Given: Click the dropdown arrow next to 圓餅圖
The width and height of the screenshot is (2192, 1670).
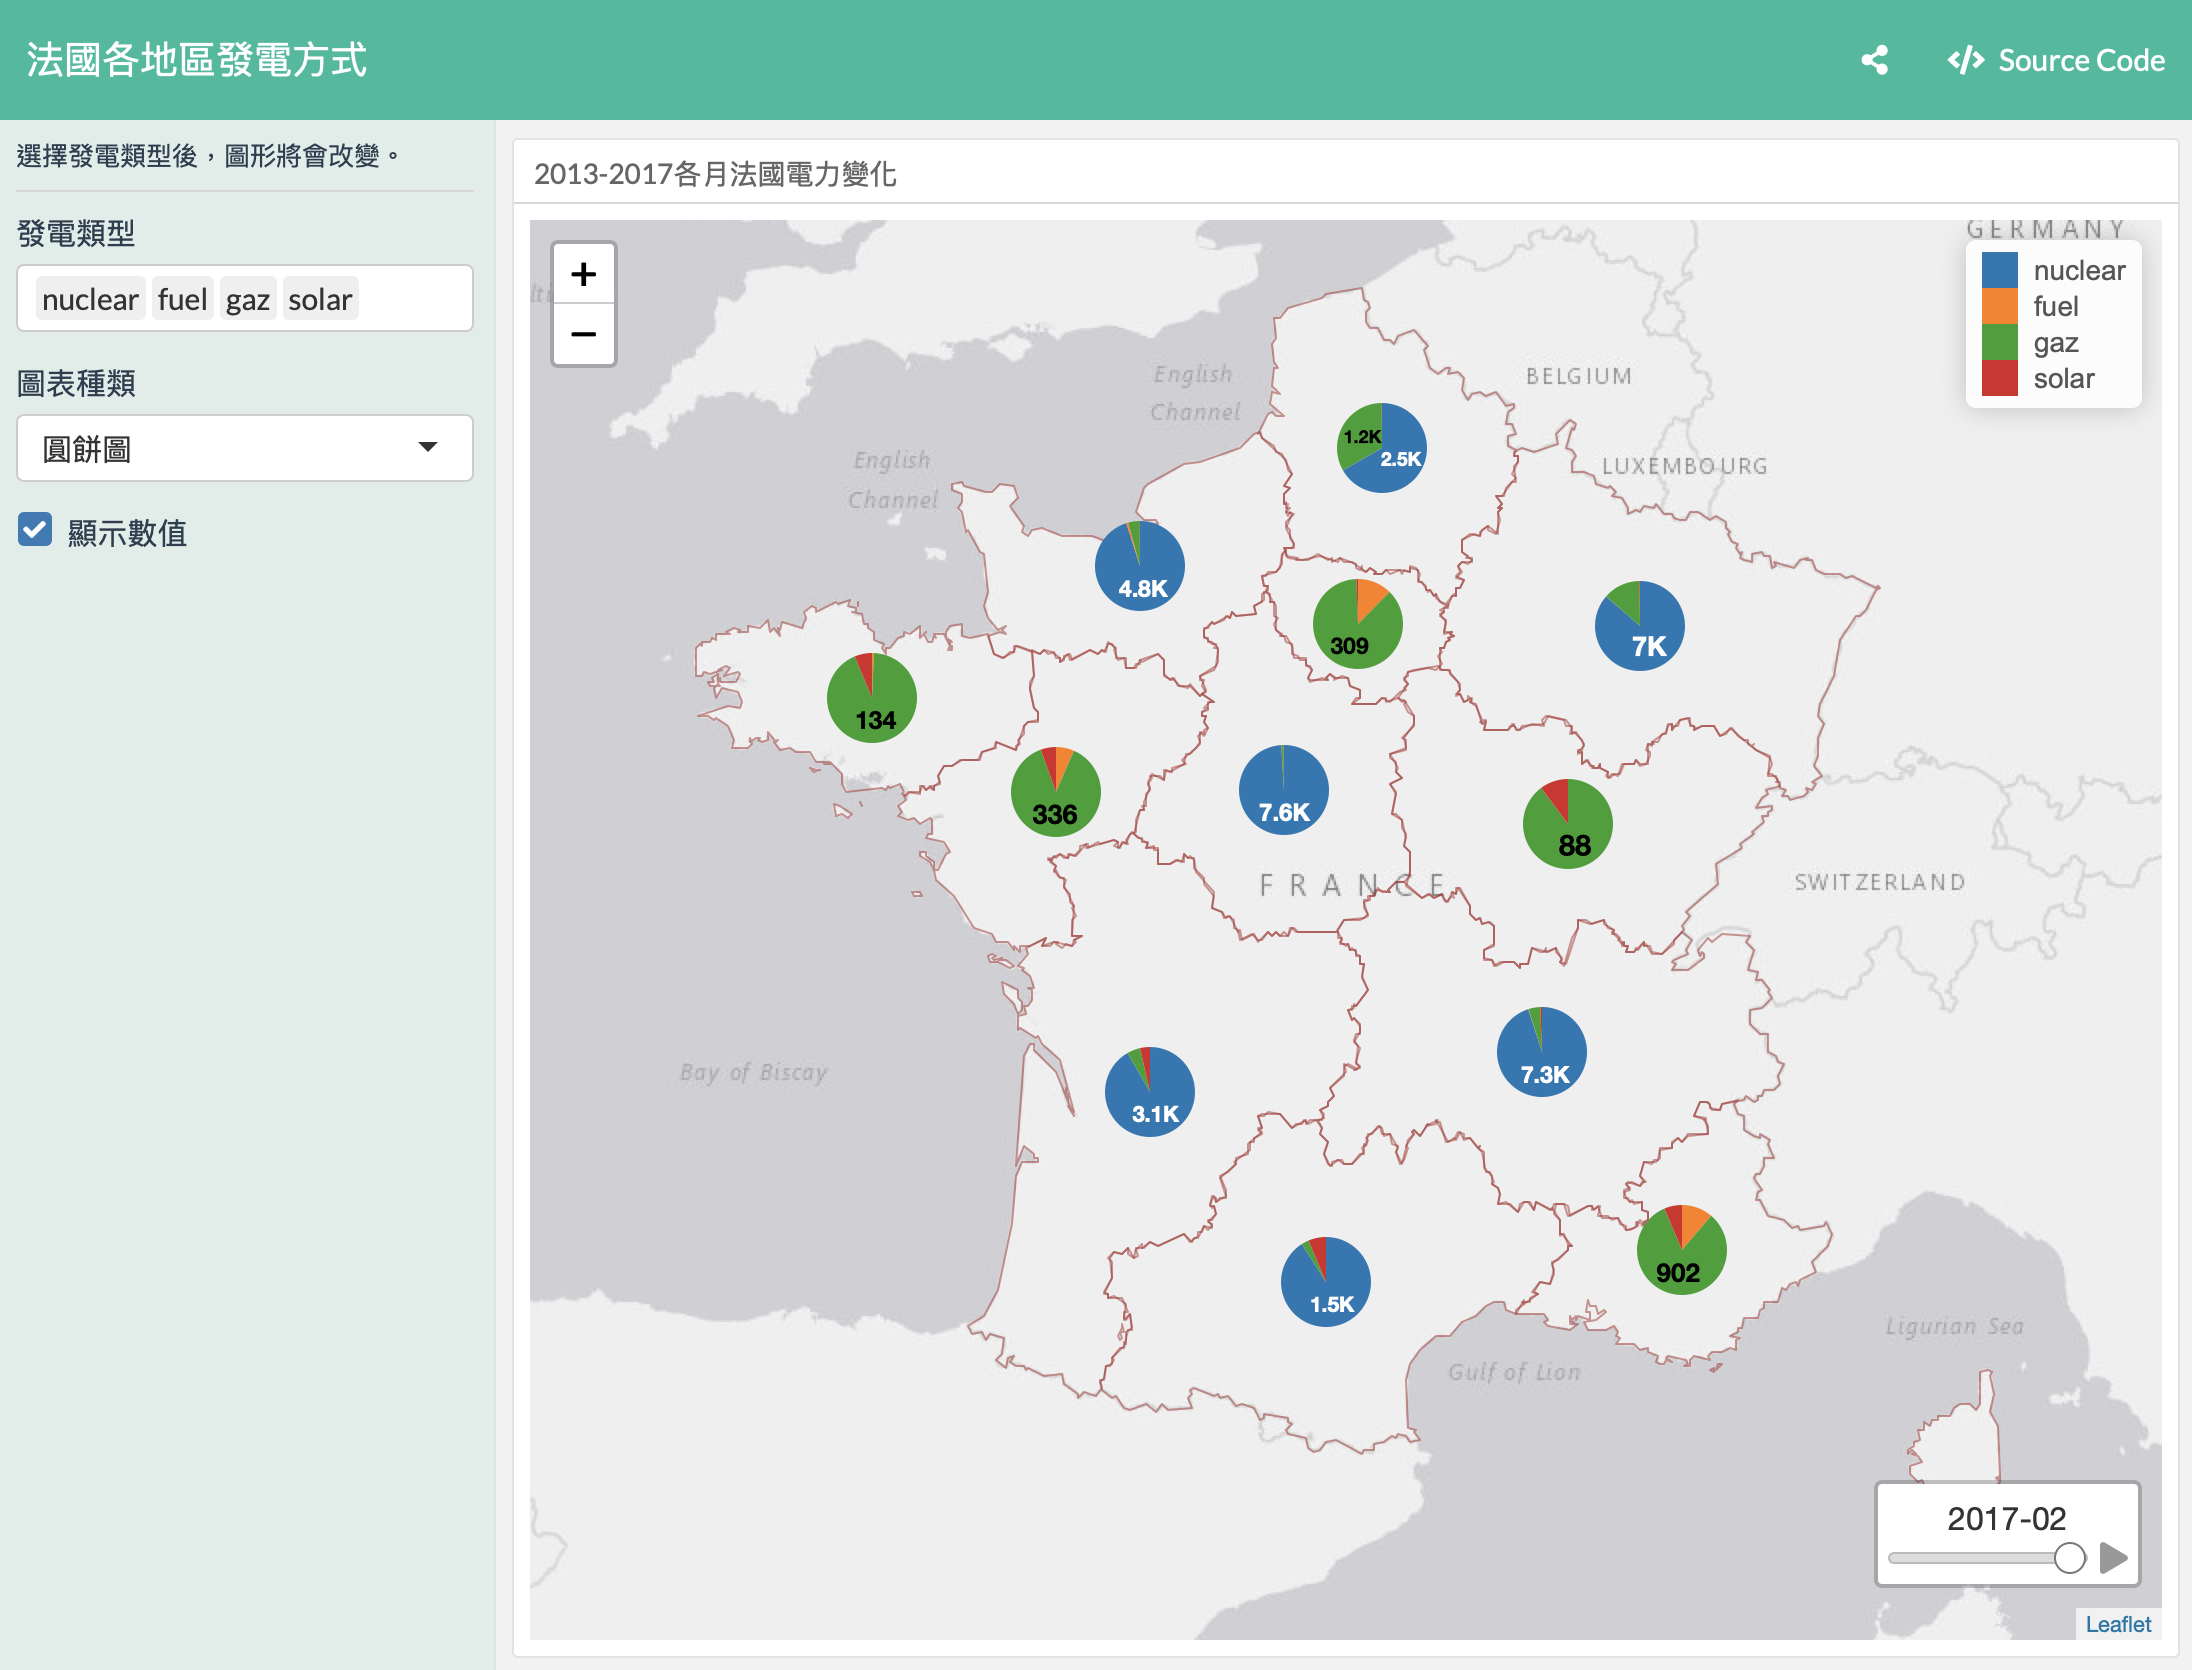Looking at the screenshot, I should tap(429, 448).
